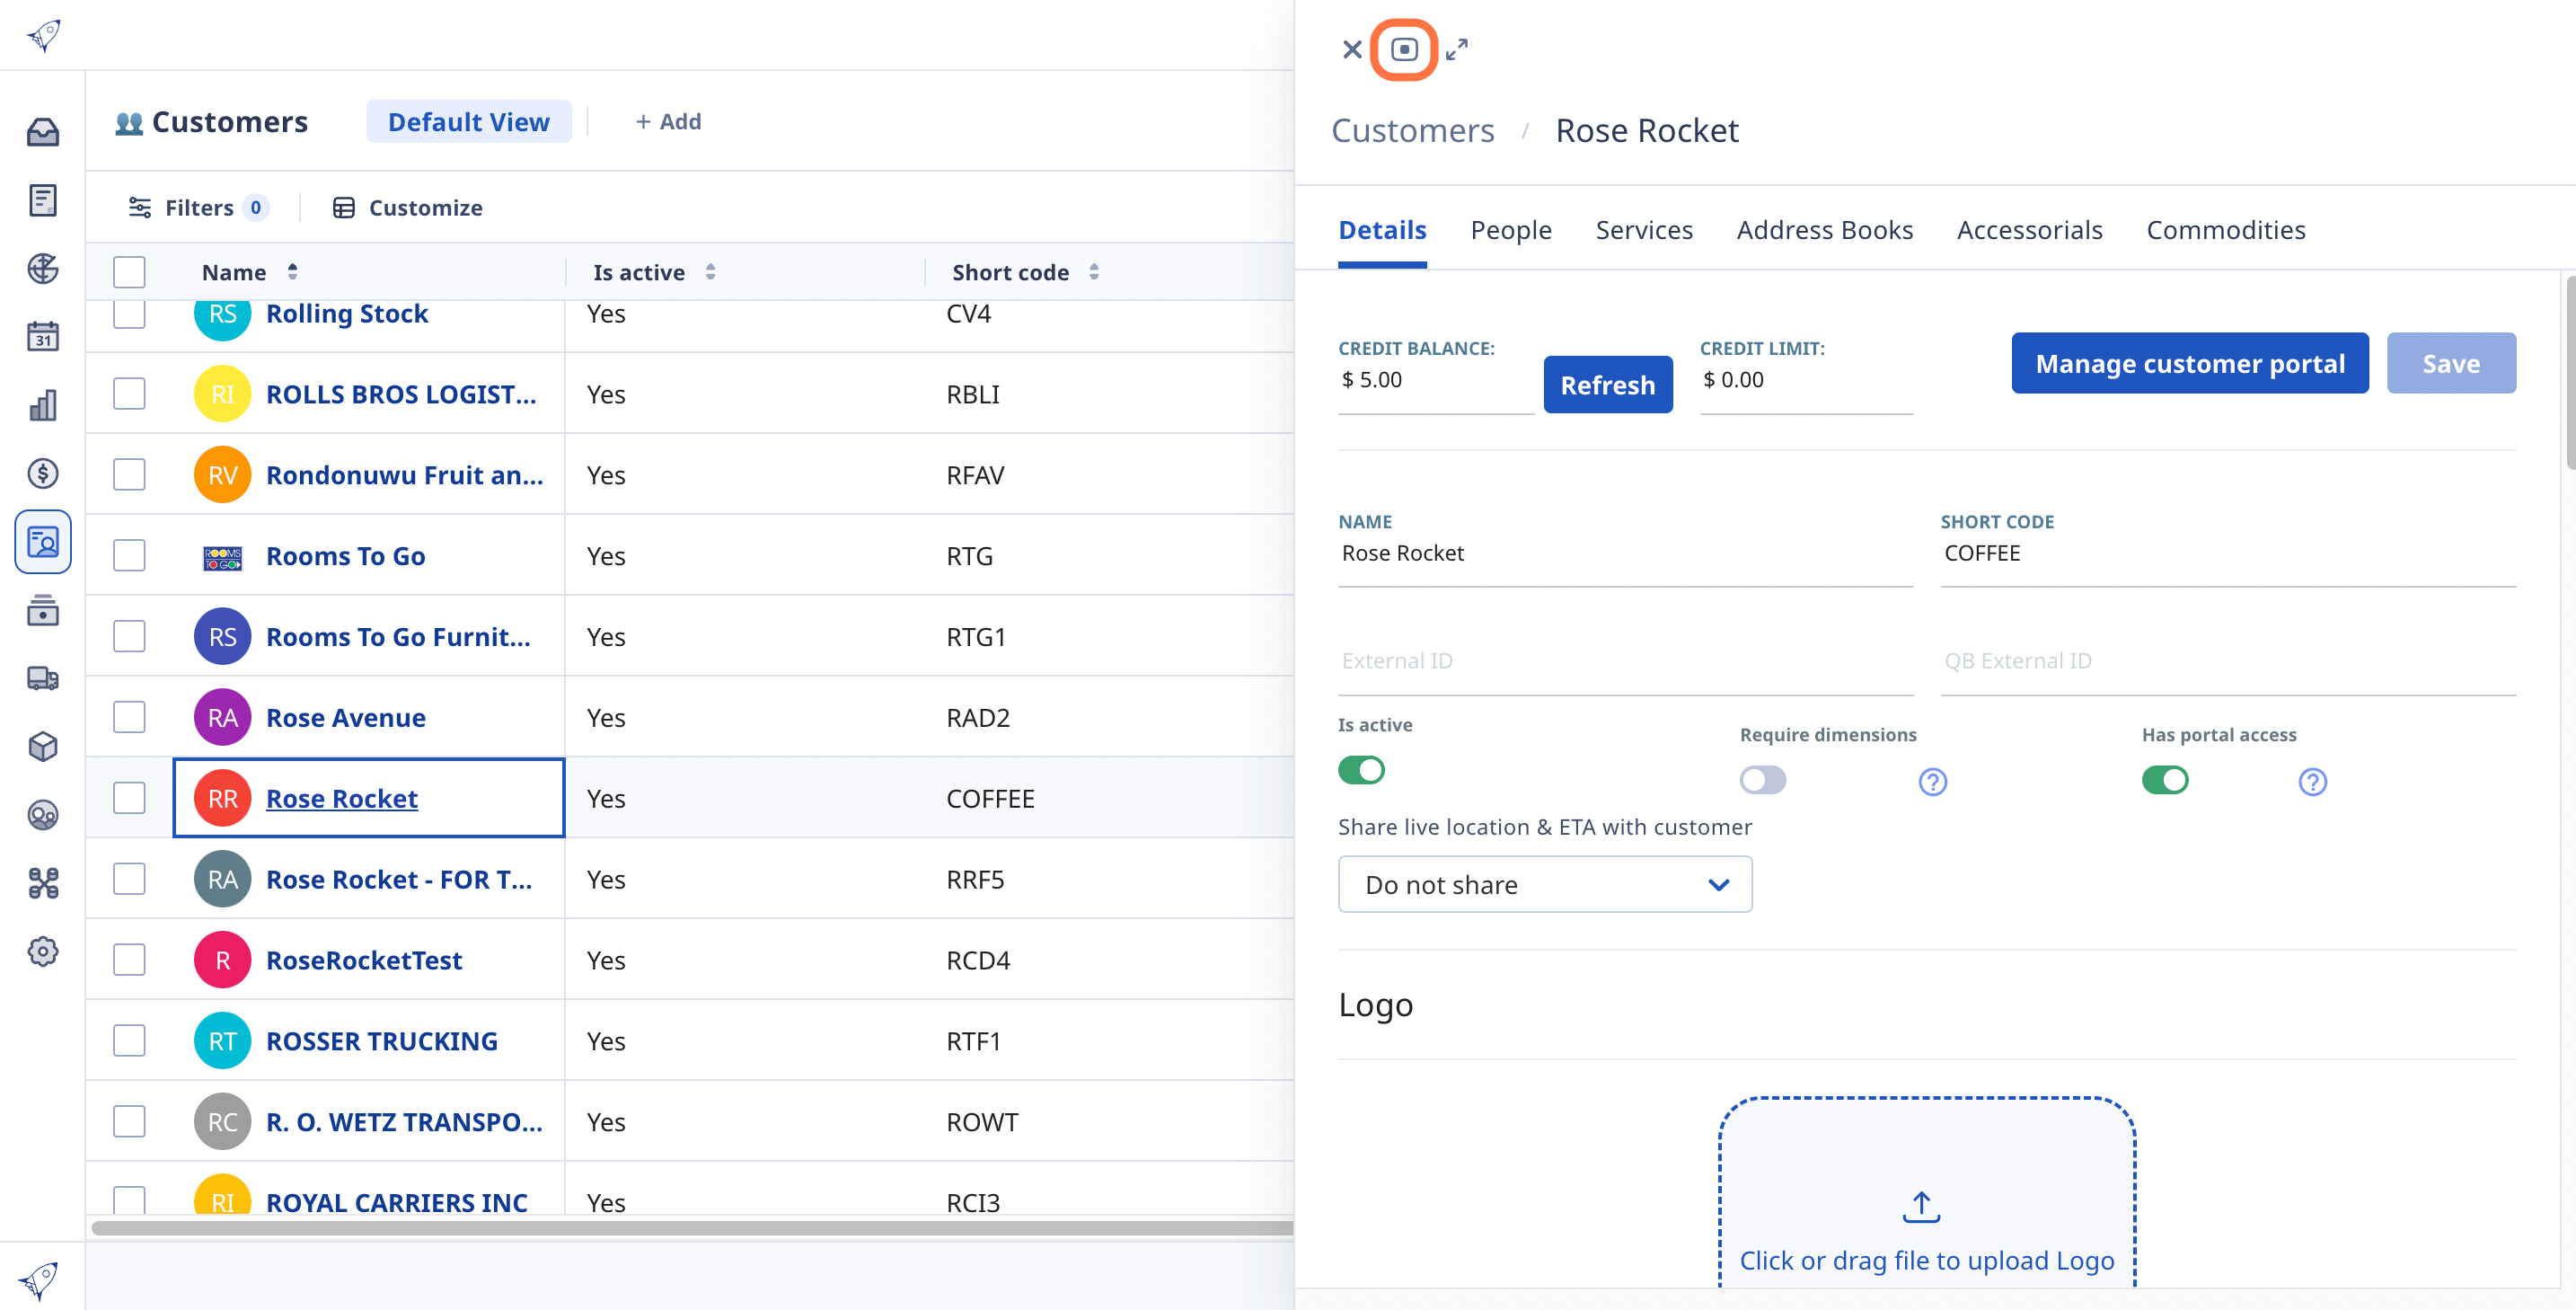Screen dimensions: 2576x1310
Task: Open help for Has portal access
Action: (x=2312, y=782)
